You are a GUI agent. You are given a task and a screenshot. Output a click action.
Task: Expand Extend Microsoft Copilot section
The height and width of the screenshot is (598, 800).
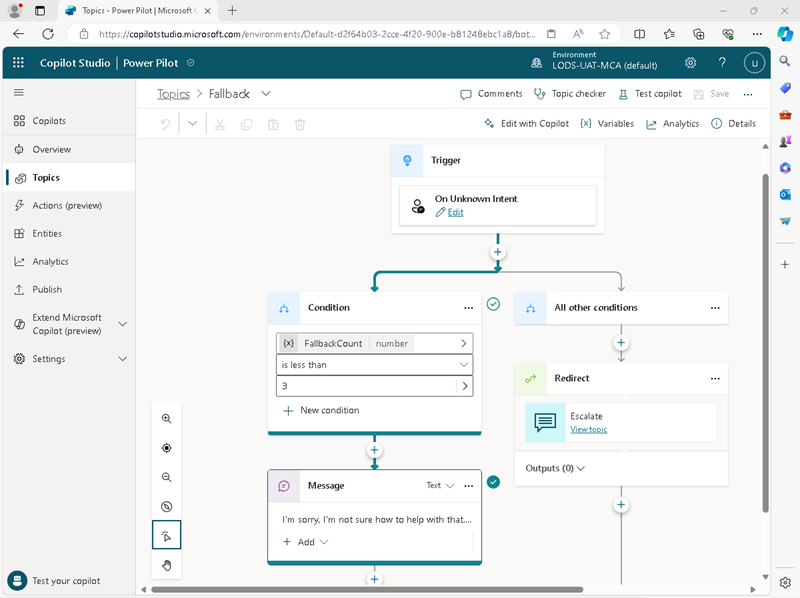click(x=123, y=324)
